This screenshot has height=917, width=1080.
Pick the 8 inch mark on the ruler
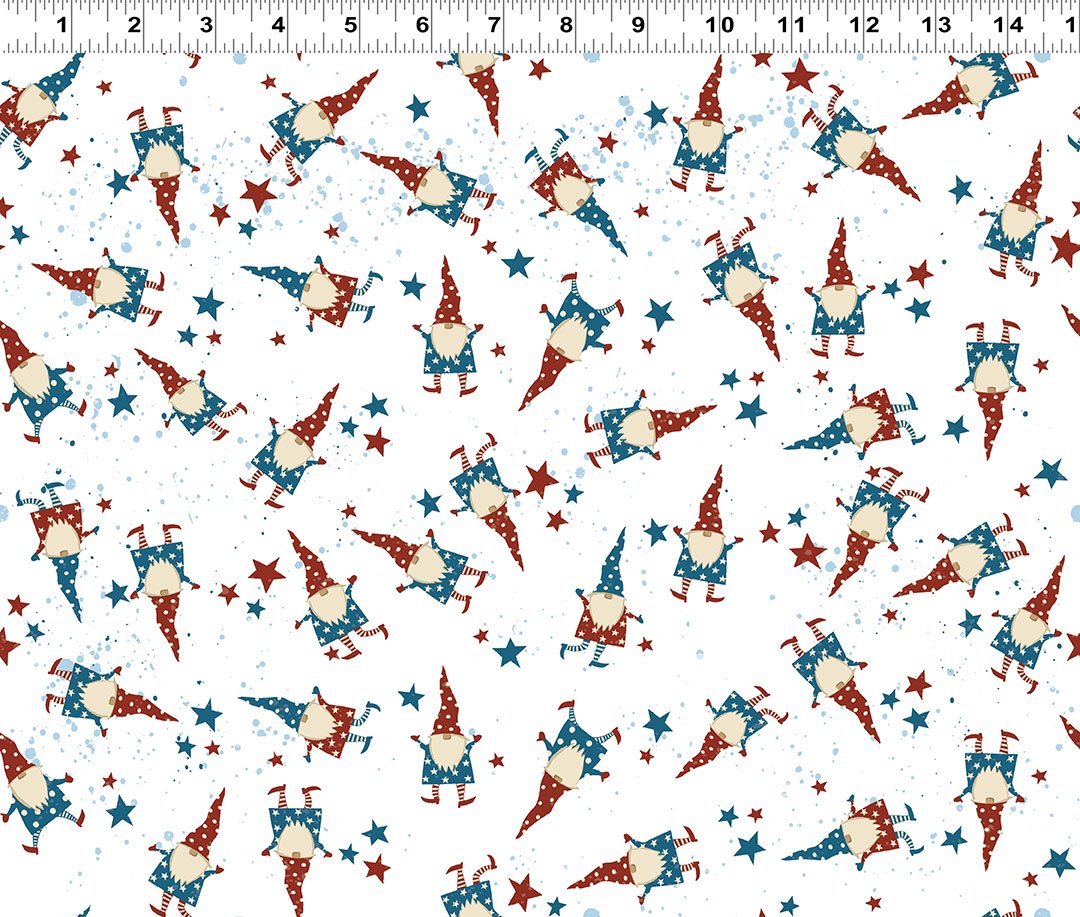pyautogui.click(x=566, y=25)
